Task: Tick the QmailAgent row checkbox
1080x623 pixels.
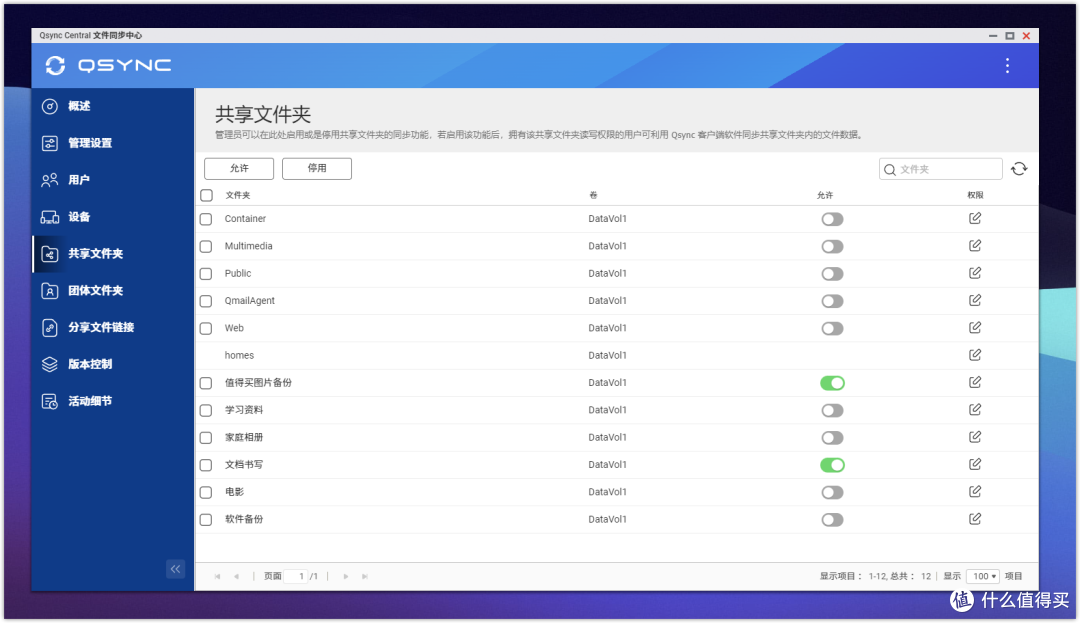Action: click(206, 301)
